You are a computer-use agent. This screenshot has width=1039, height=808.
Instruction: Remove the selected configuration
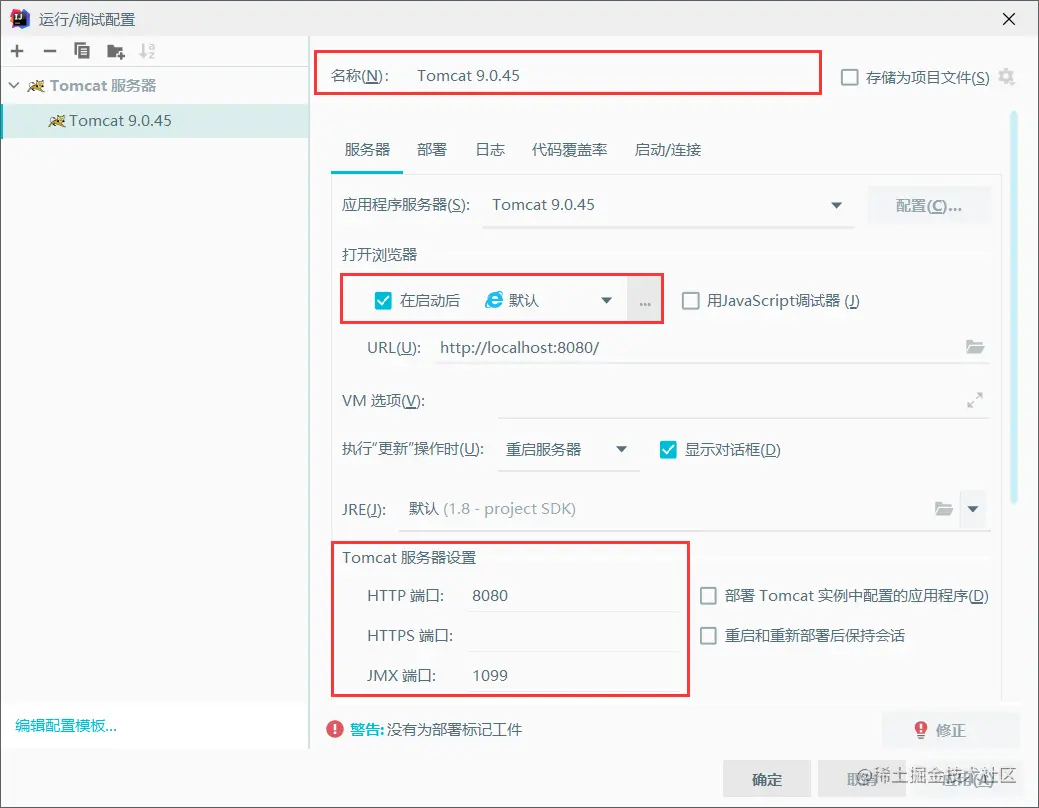click(50, 51)
